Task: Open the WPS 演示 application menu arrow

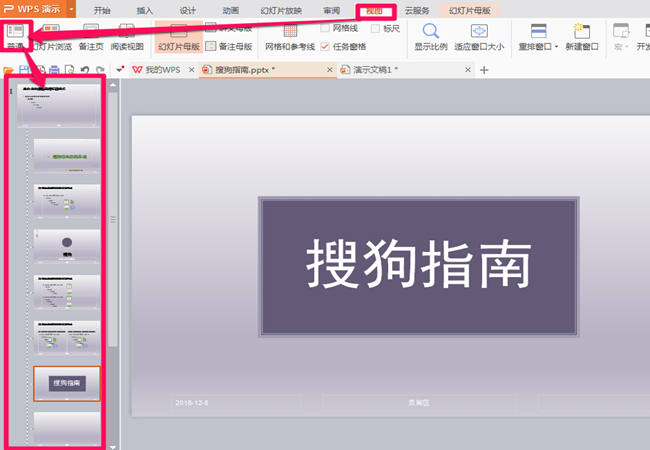Action: click(71, 9)
